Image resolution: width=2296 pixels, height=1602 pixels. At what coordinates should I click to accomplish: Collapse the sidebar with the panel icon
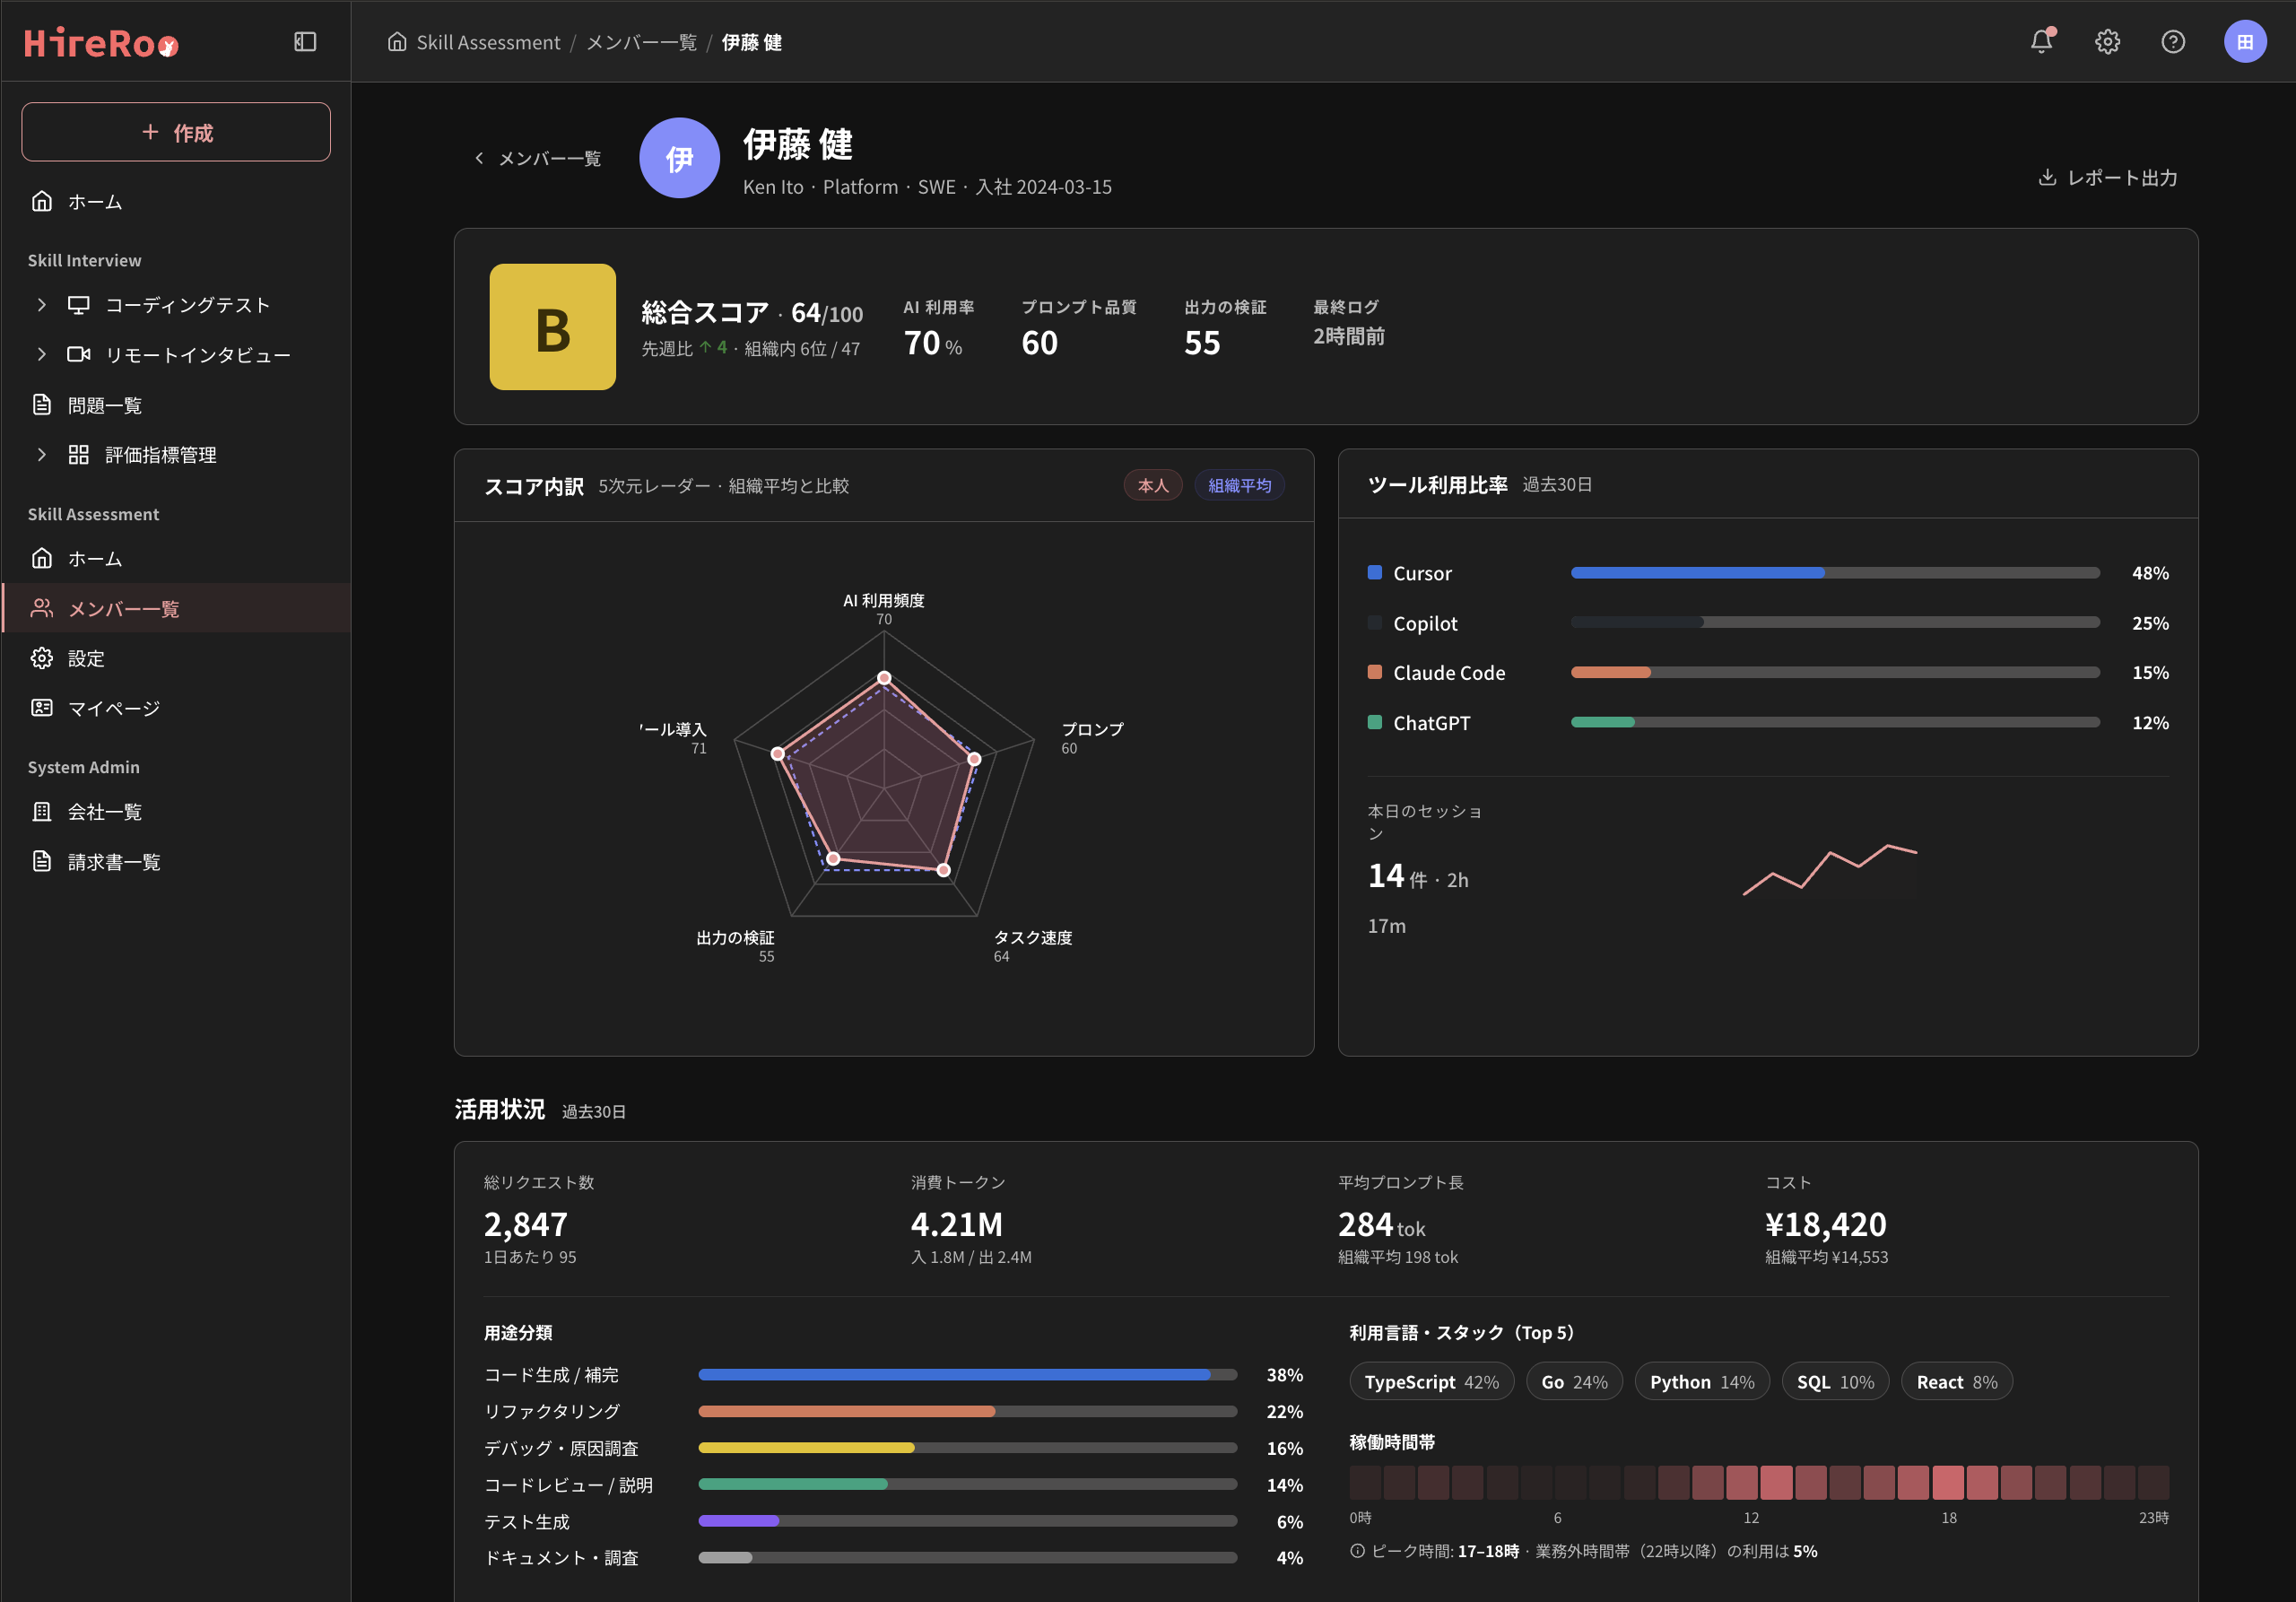coord(305,42)
